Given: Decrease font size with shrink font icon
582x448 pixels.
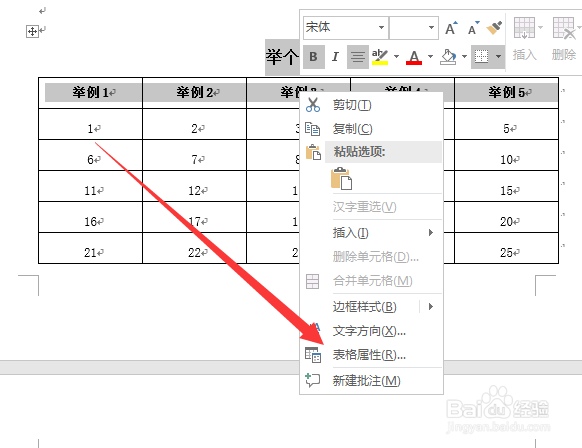Looking at the screenshot, I should click(473, 28).
